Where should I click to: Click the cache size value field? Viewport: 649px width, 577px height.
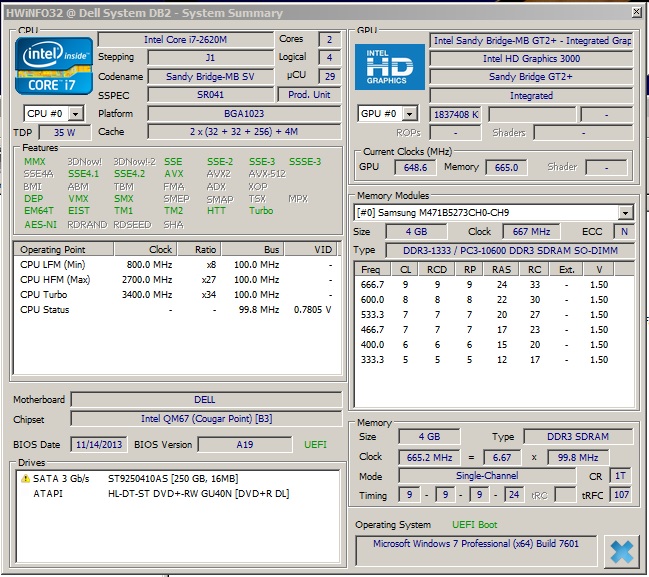(x=244, y=132)
